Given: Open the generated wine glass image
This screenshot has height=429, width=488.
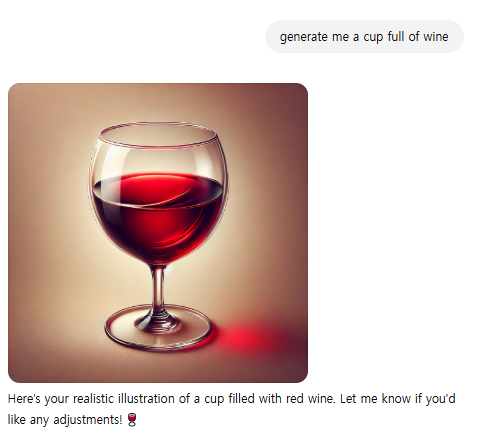Looking at the screenshot, I should 158,233.
